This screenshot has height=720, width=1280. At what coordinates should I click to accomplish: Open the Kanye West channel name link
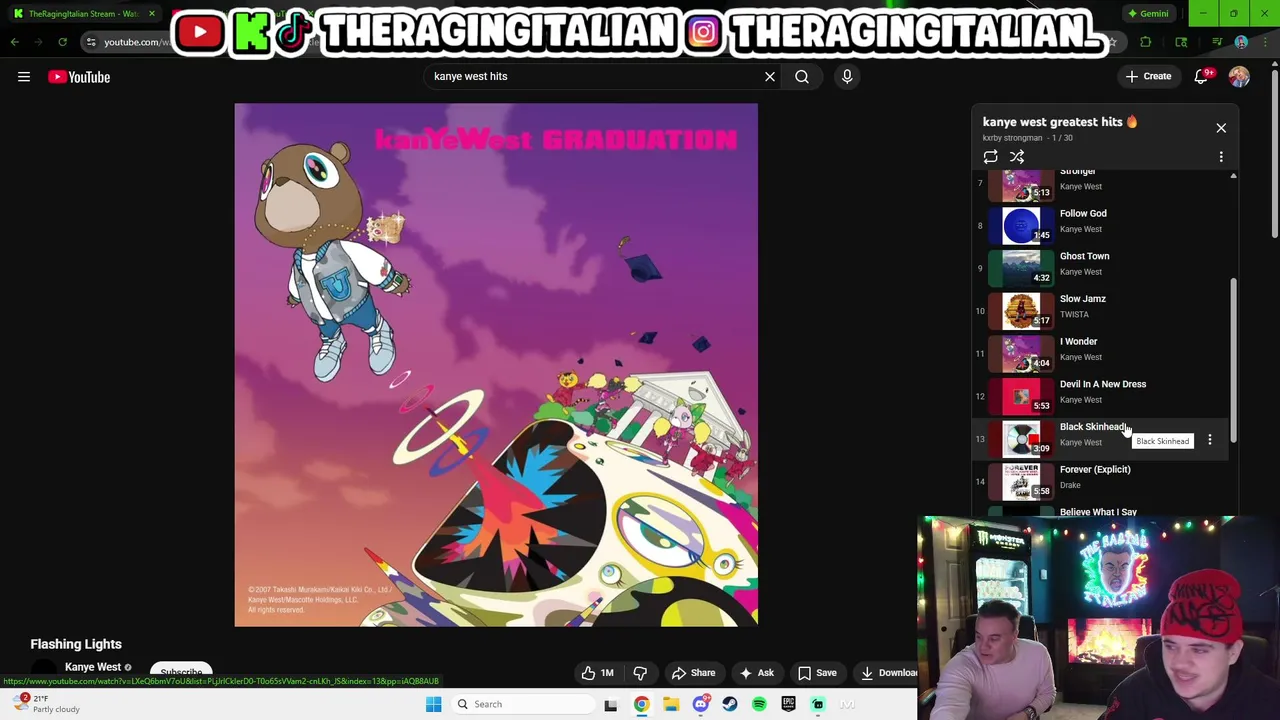click(93, 667)
